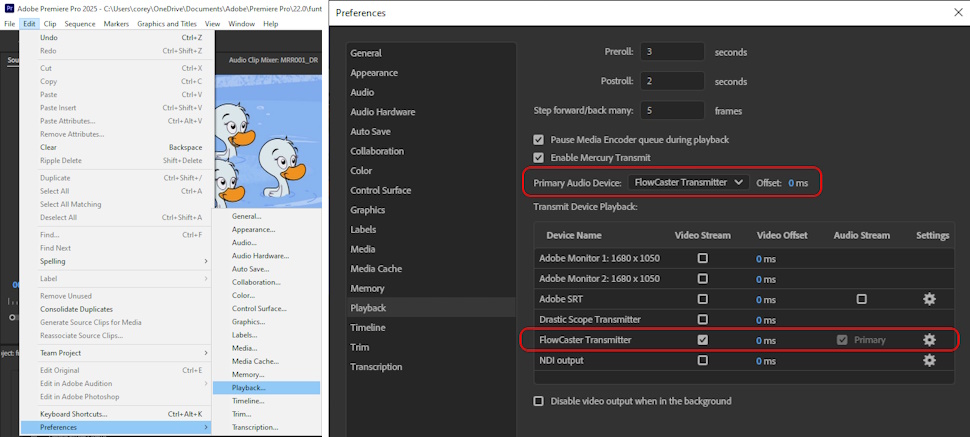Expand the Label submenu
Screen dimensions: 970x437
116,279
